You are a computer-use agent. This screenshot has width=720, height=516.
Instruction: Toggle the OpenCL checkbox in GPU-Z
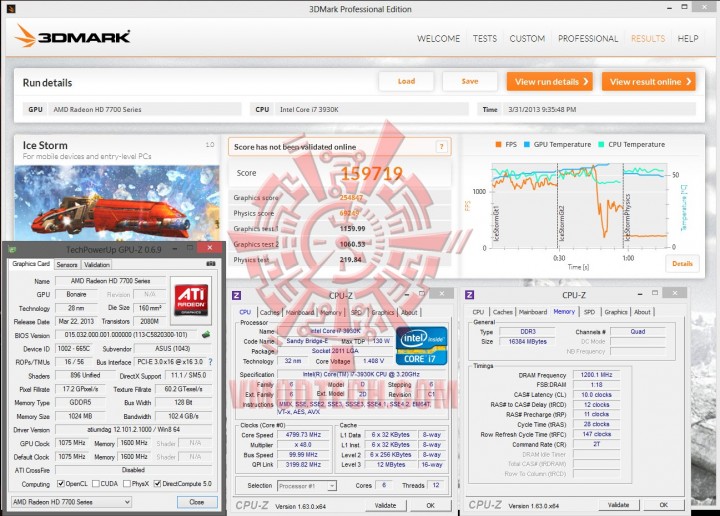tap(61, 483)
